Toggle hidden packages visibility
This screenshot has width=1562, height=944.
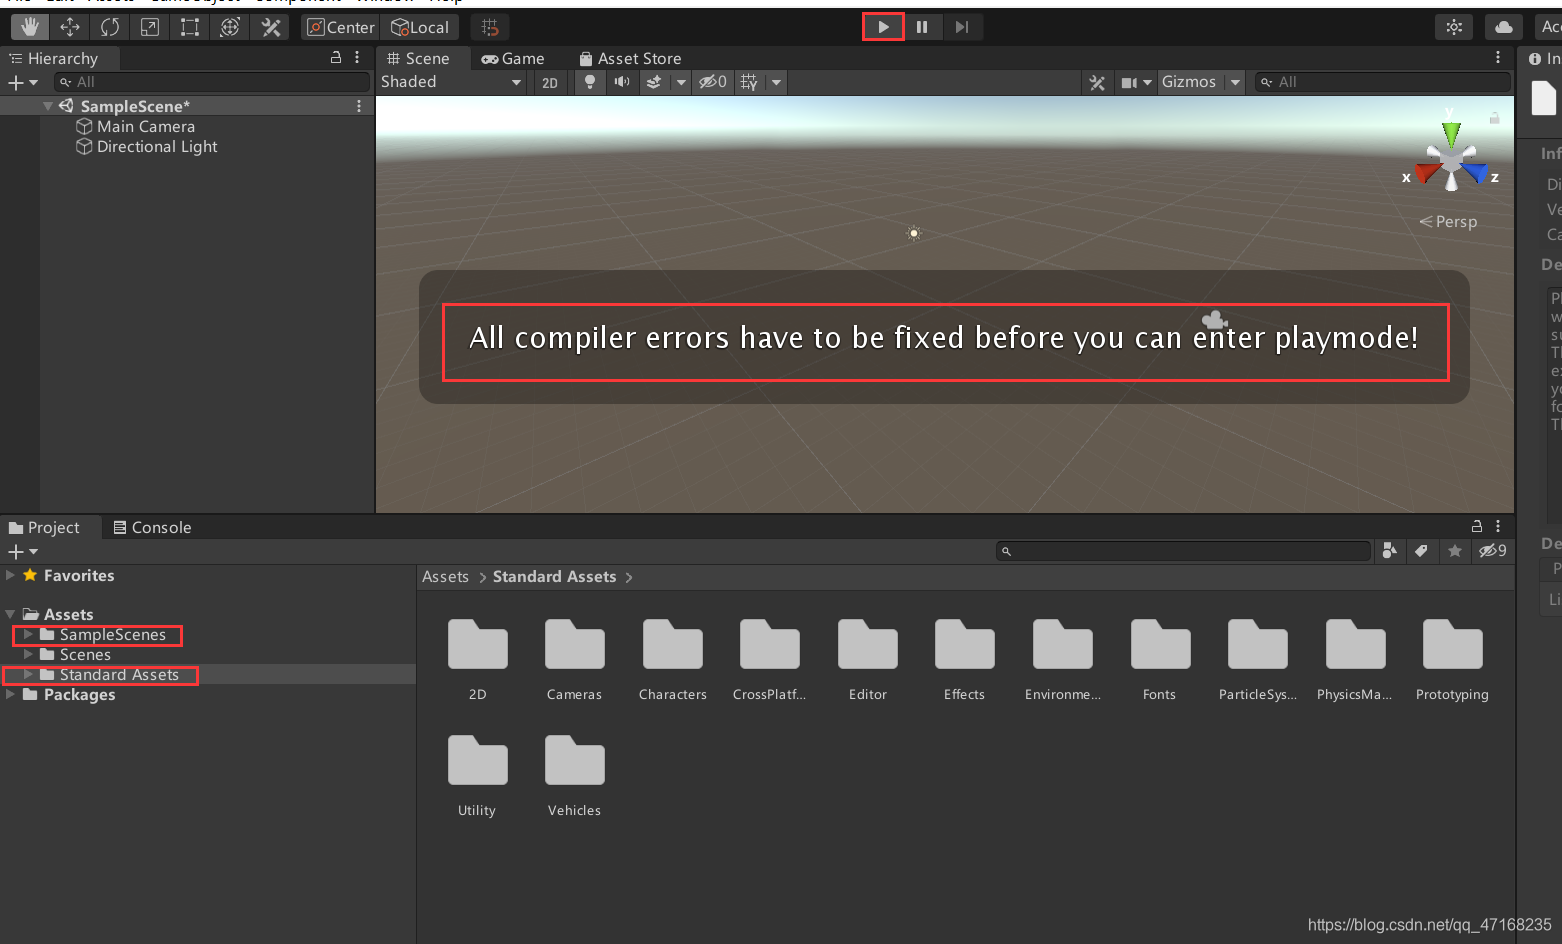[x=1492, y=551]
